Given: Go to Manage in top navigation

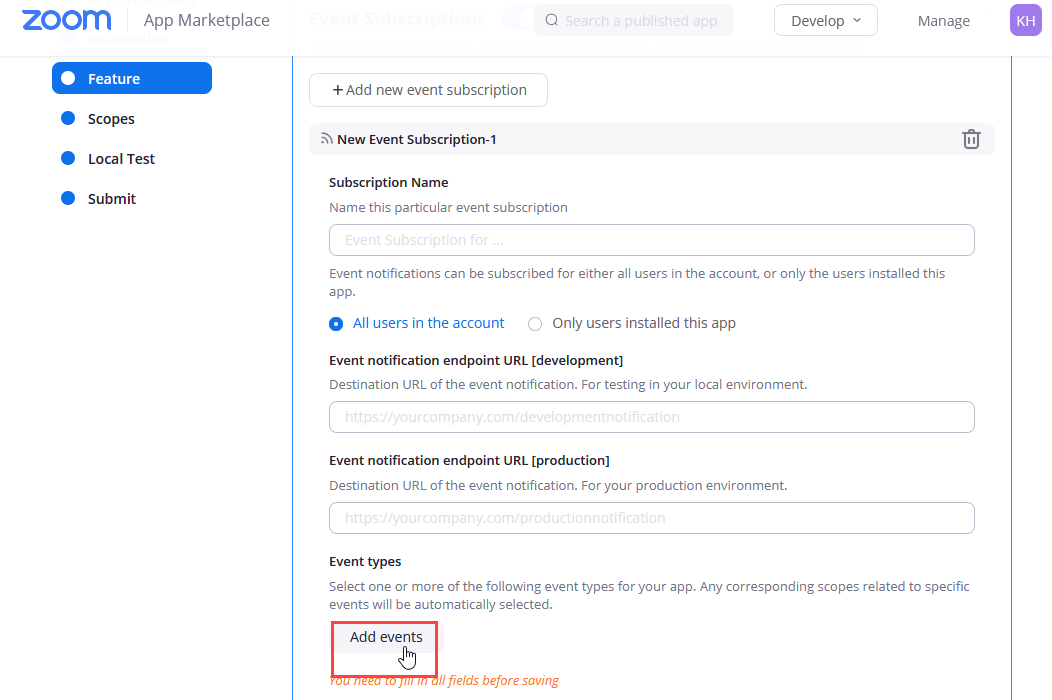Looking at the screenshot, I should pyautogui.click(x=943, y=20).
